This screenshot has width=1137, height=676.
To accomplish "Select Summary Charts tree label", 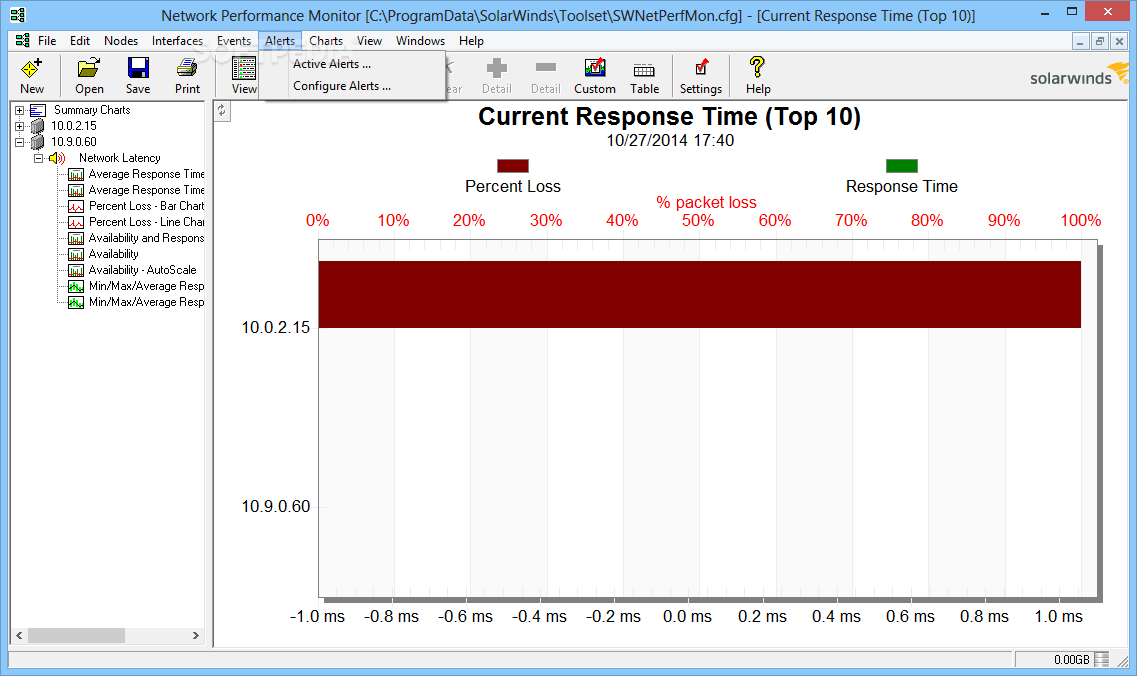I will click(x=92, y=110).
